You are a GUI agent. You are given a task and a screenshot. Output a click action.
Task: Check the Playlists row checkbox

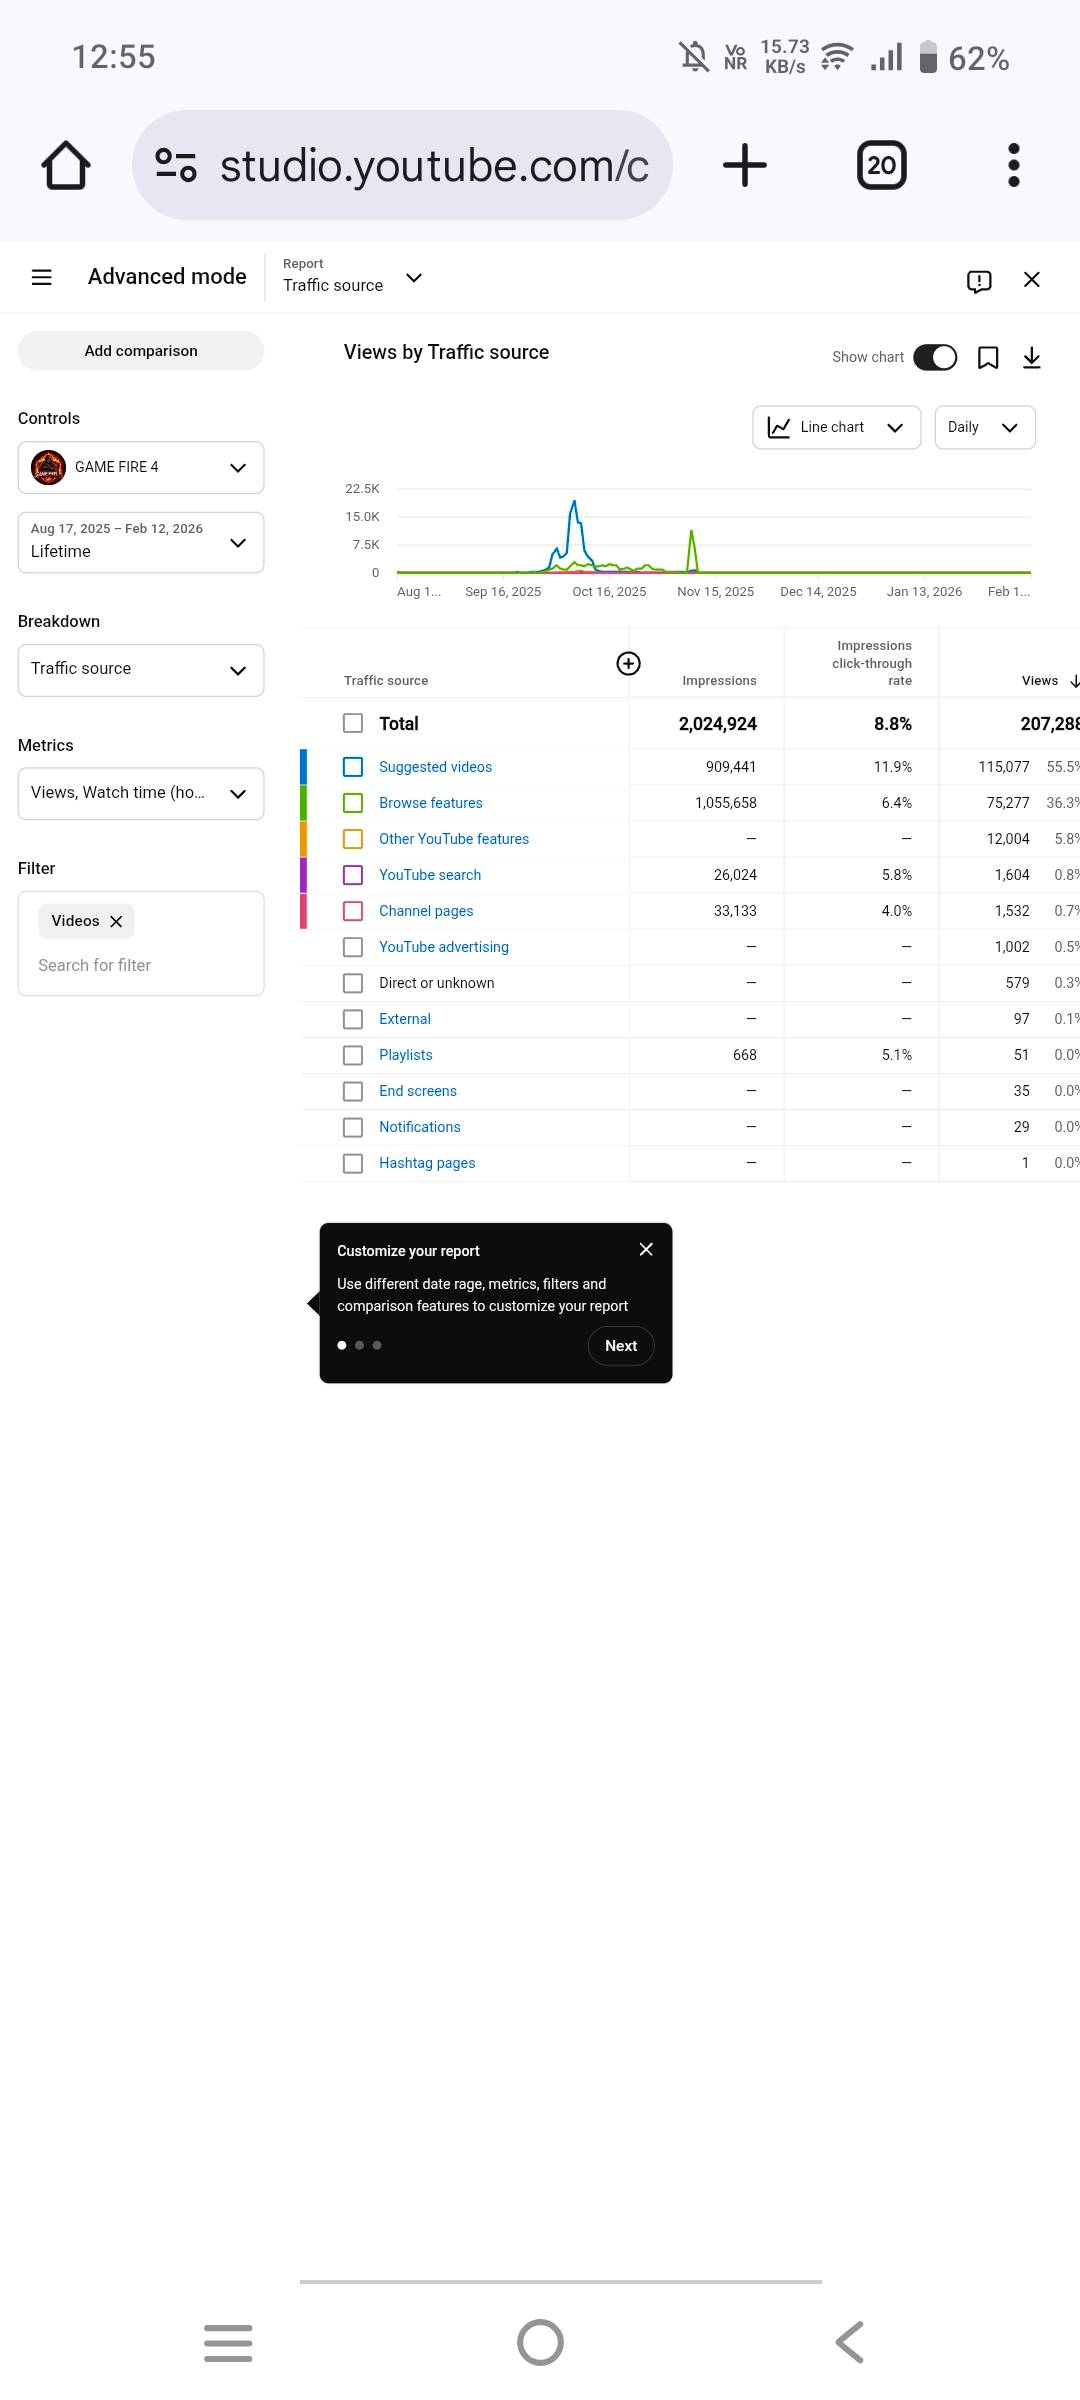(353, 1055)
